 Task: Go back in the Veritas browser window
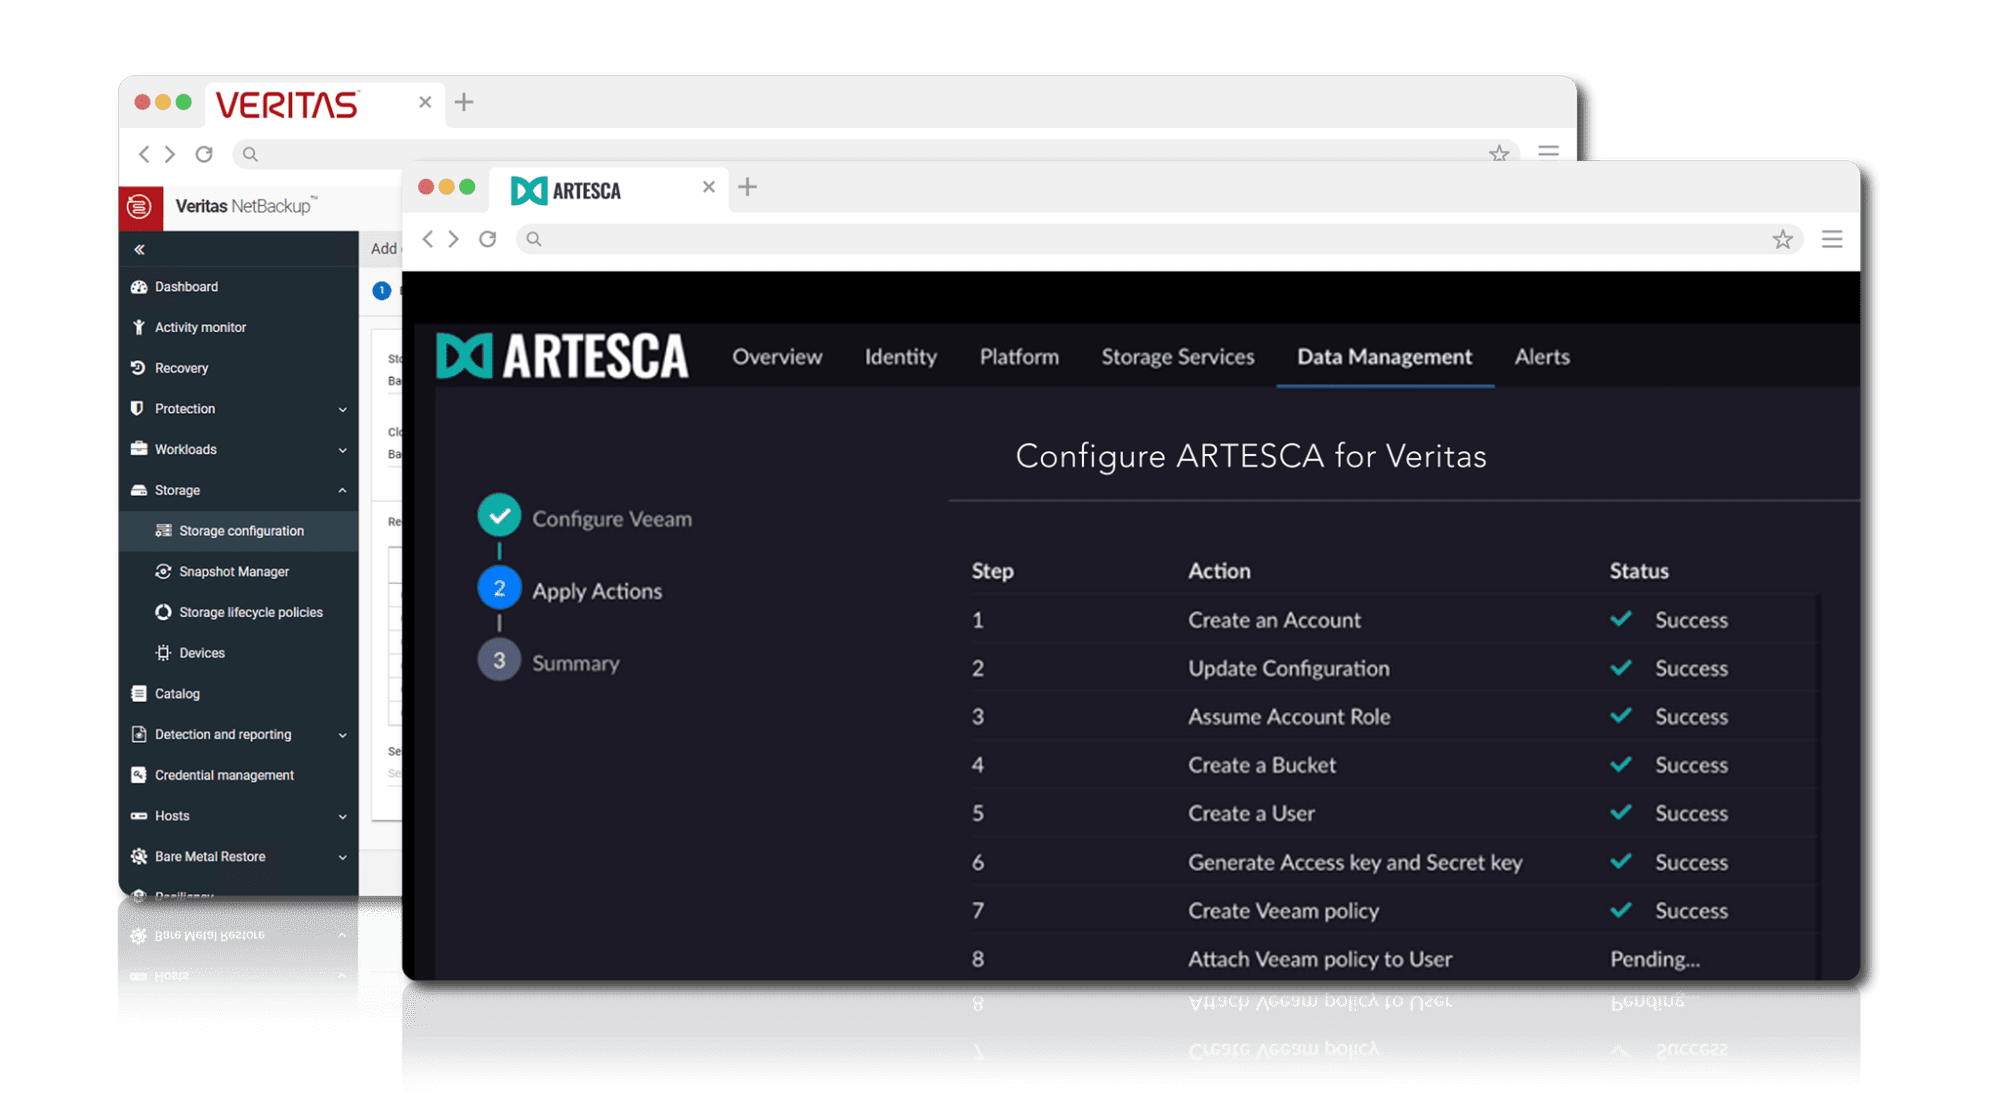[x=144, y=154]
